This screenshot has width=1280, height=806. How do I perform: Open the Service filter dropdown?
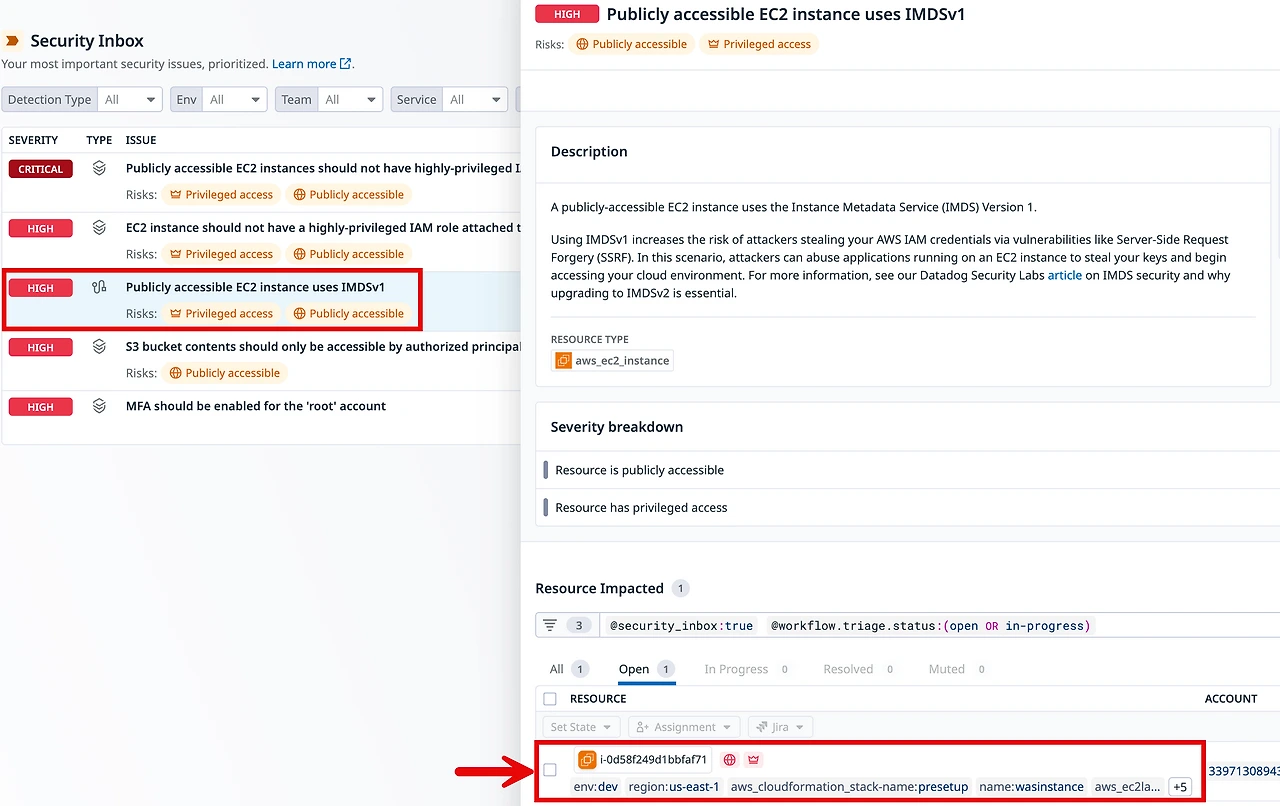[x=475, y=99]
